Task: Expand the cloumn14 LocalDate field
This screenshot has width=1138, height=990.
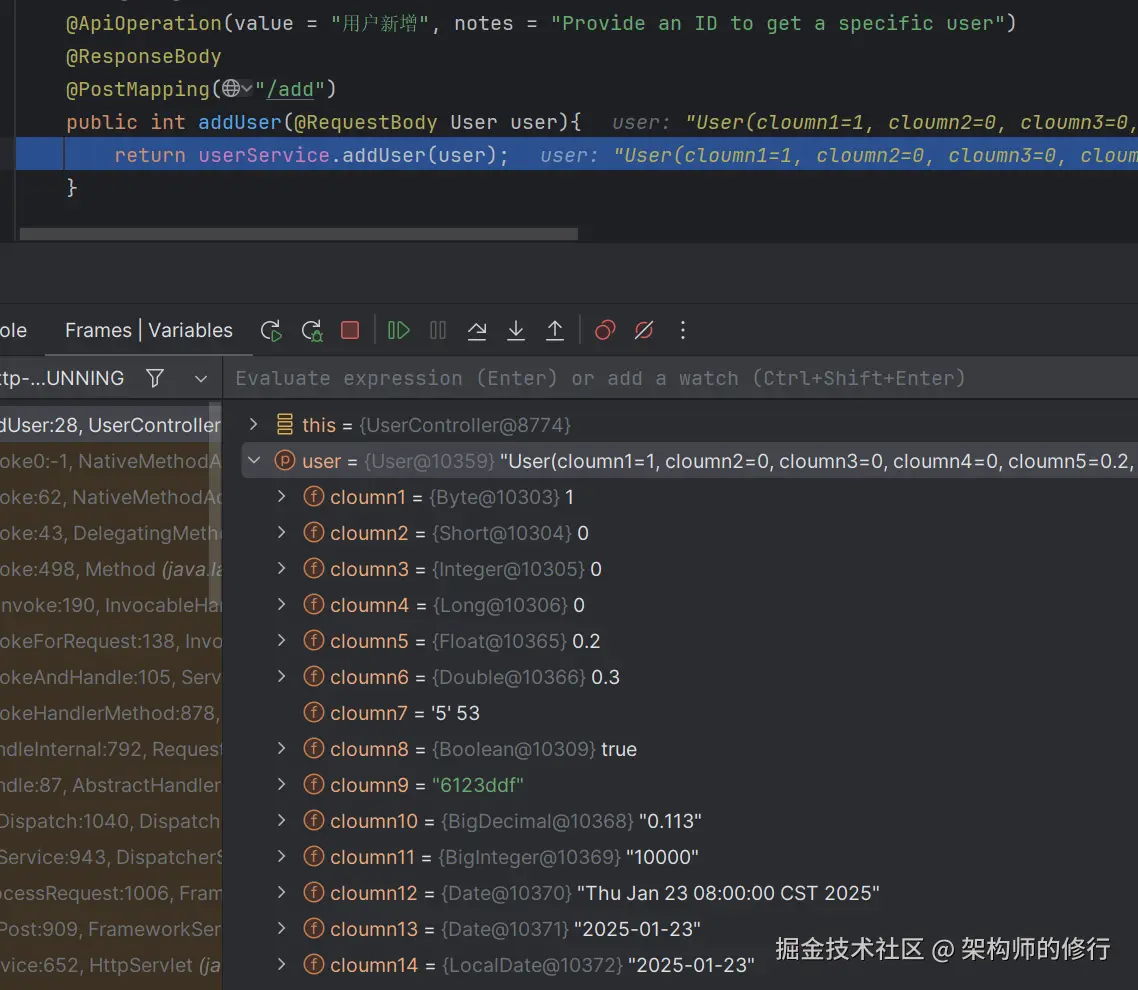Action: click(x=282, y=964)
